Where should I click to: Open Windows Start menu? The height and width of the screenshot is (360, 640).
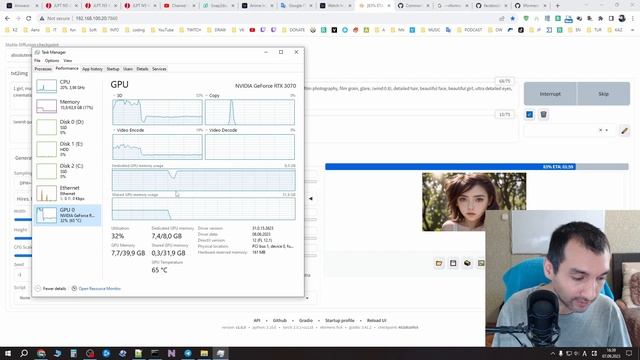pos(8,353)
